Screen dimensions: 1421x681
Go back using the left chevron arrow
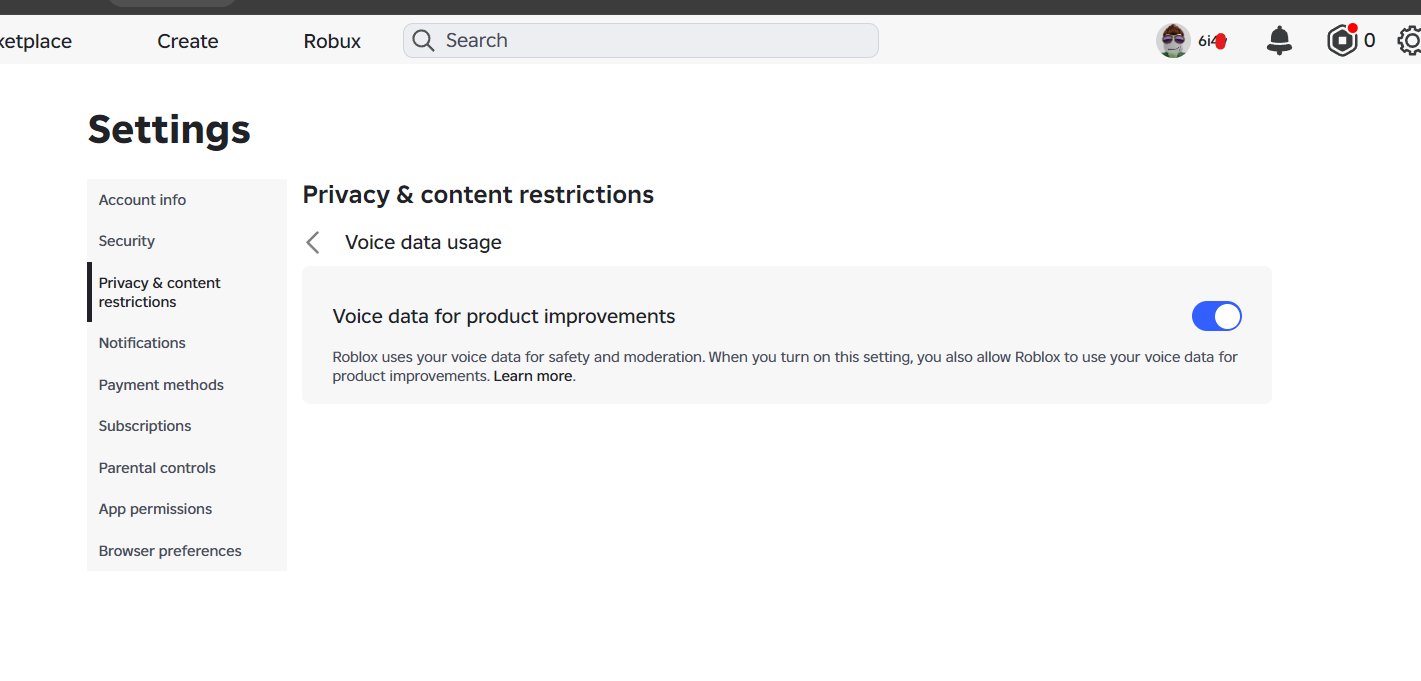click(x=313, y=242)
